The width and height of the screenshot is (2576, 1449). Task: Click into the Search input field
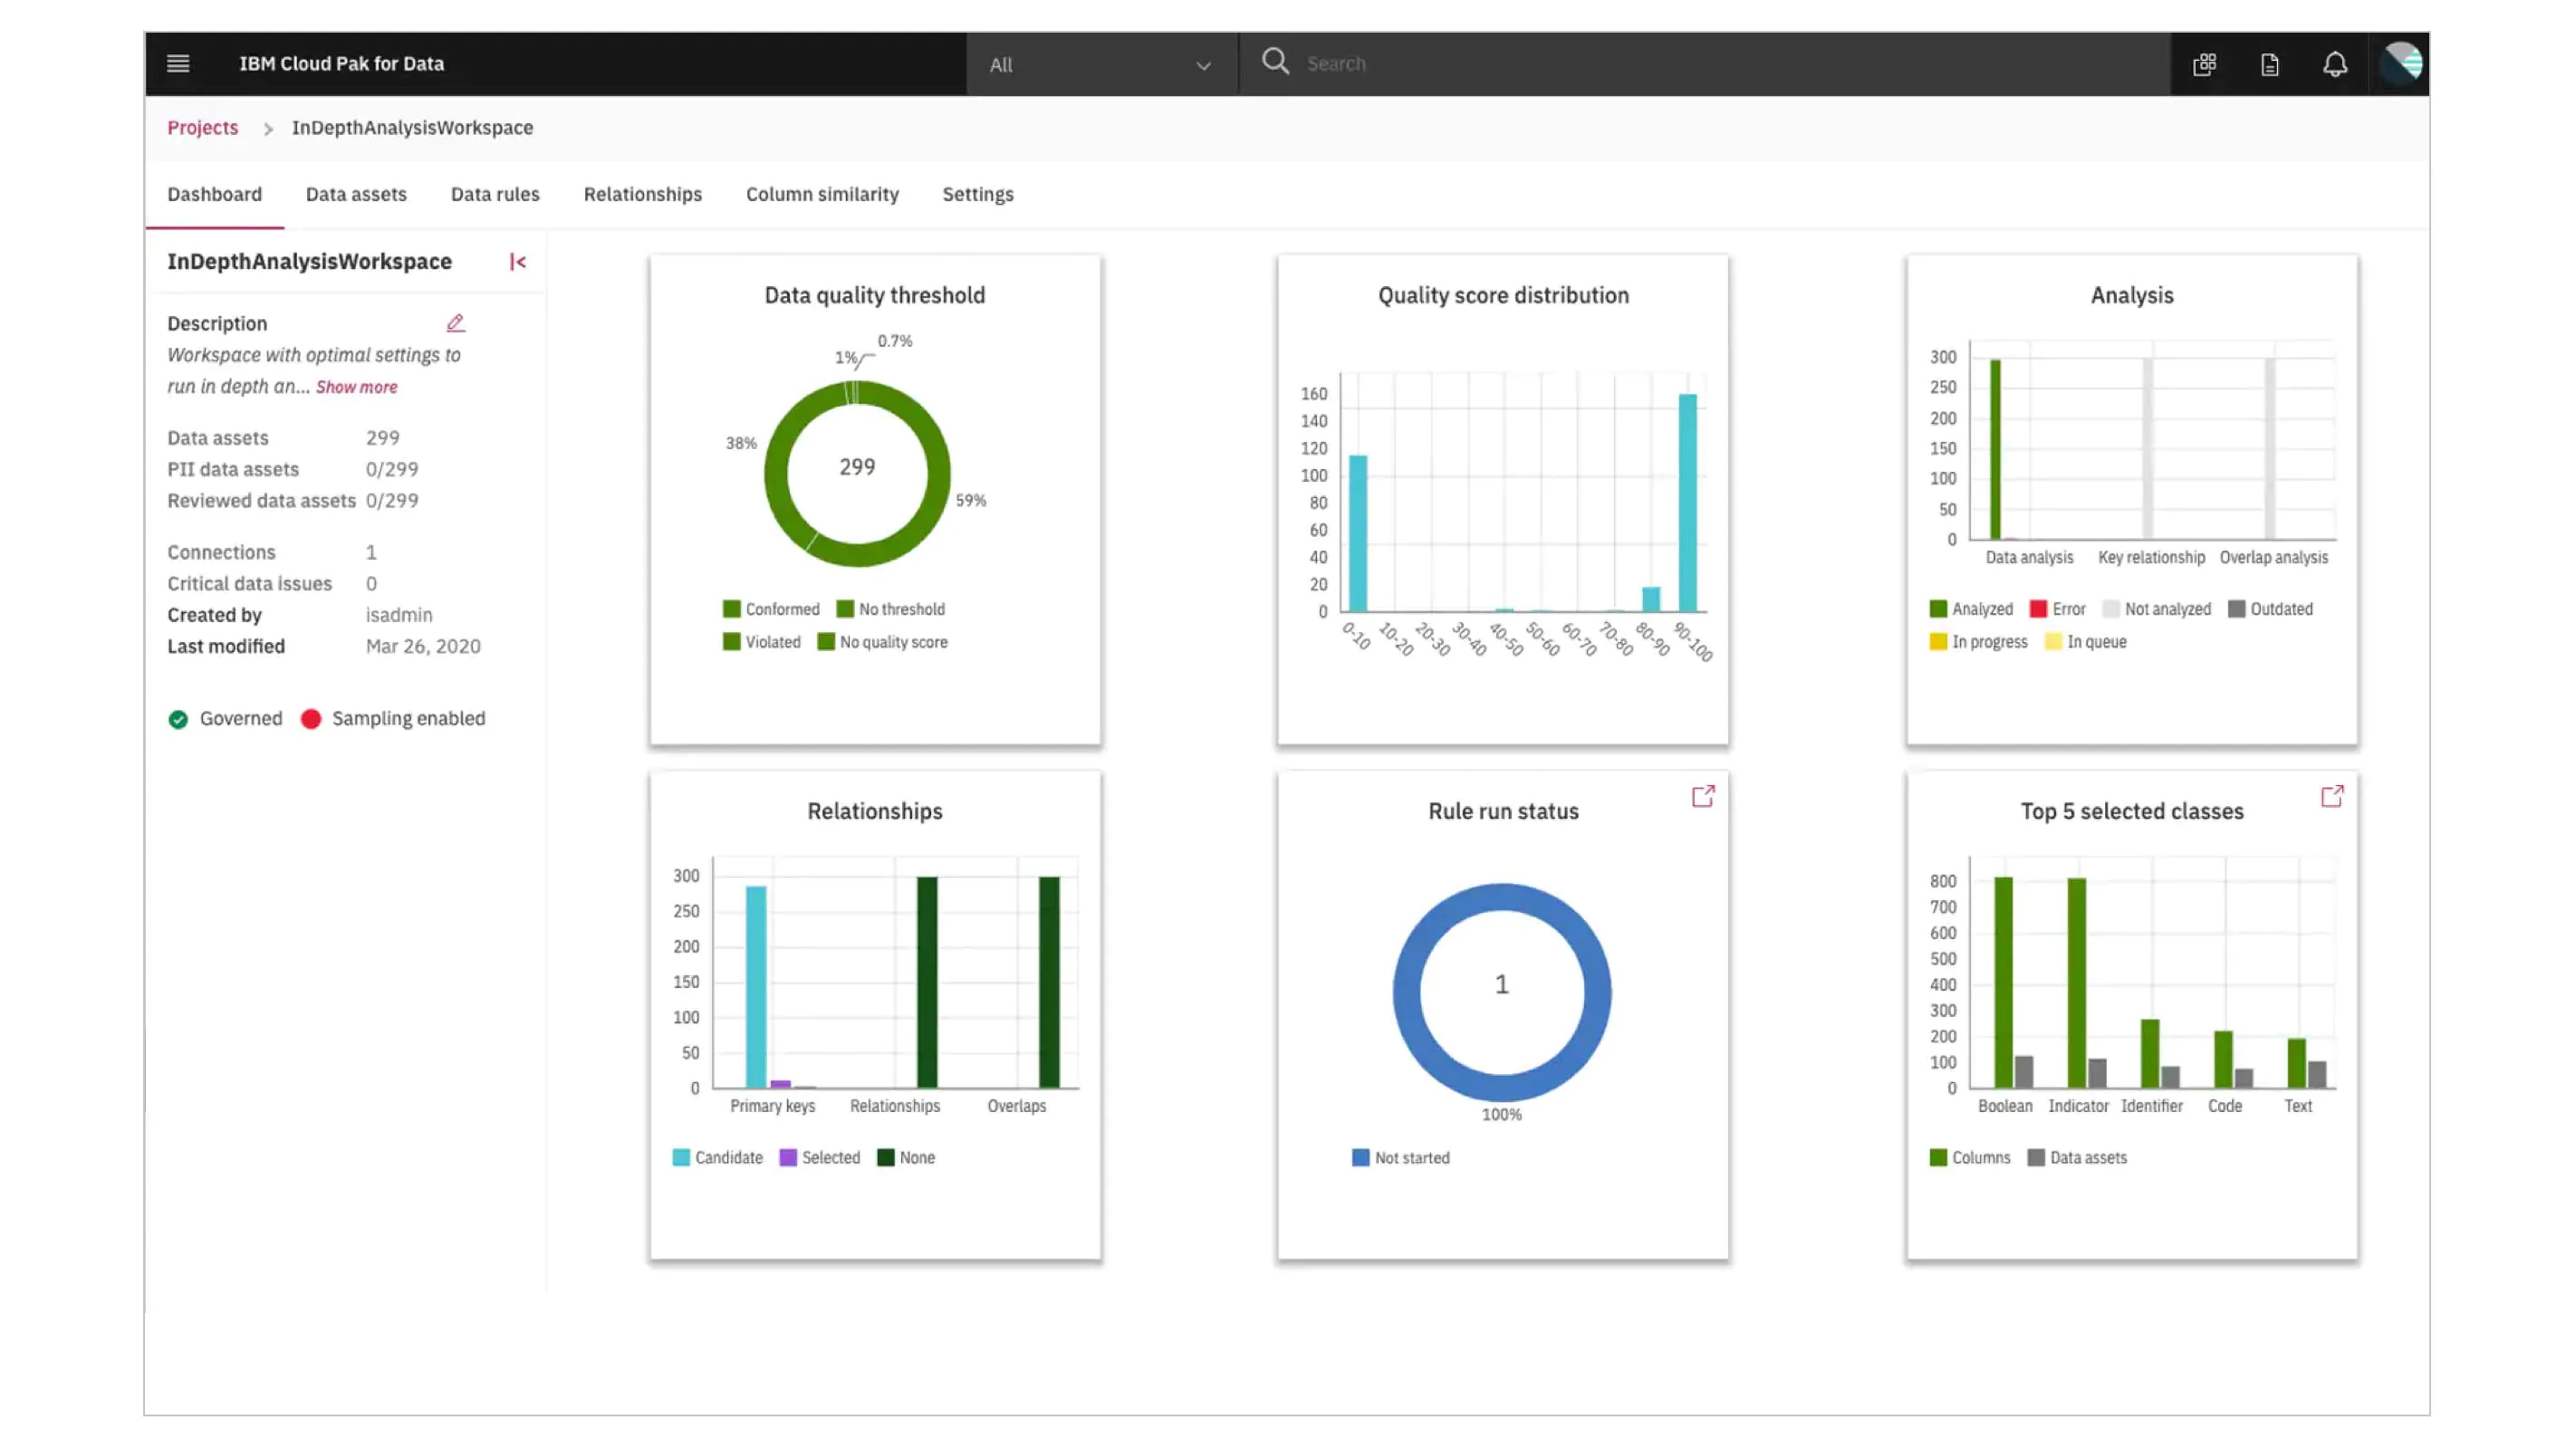point(1700,63)
